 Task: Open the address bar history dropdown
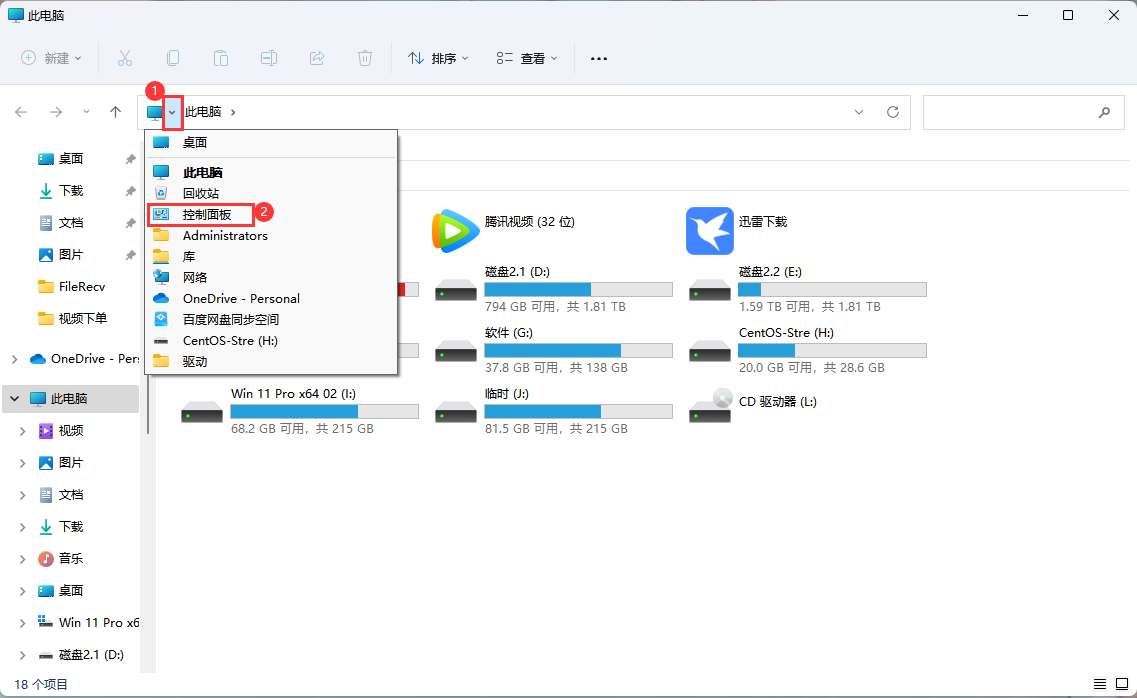[x=859, y=112]
